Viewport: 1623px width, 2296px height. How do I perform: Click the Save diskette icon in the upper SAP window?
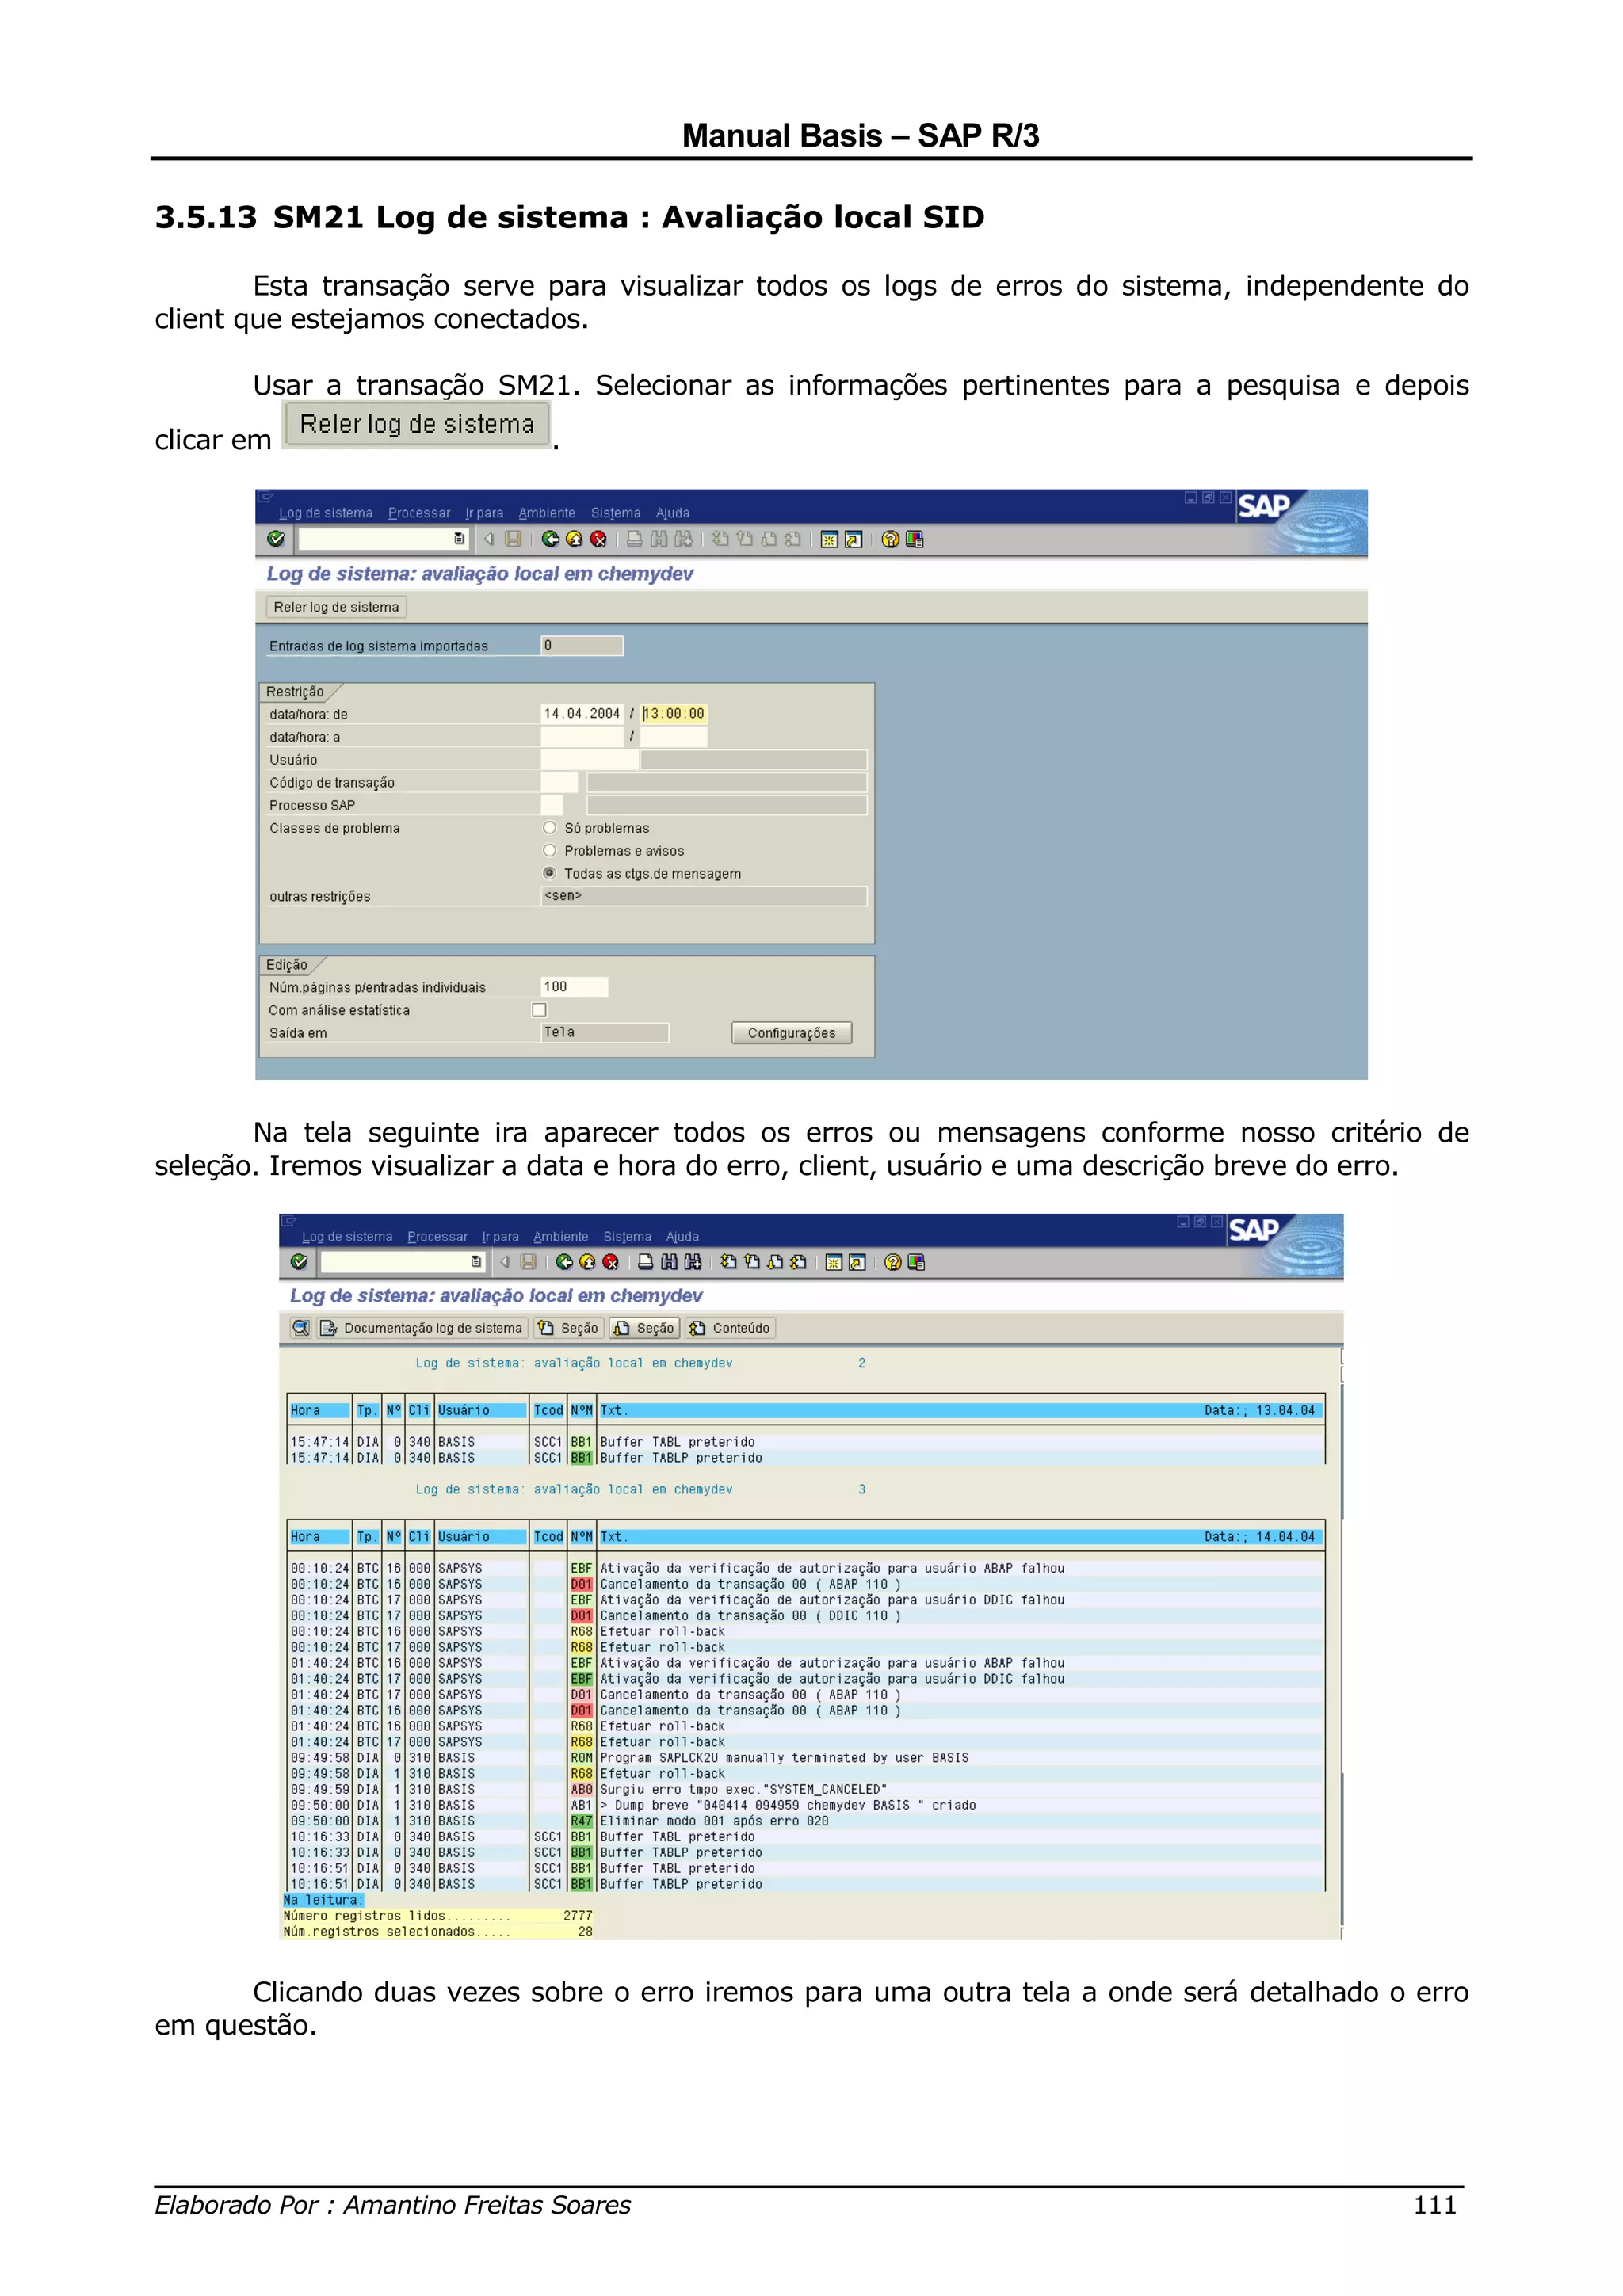(513, 539)
